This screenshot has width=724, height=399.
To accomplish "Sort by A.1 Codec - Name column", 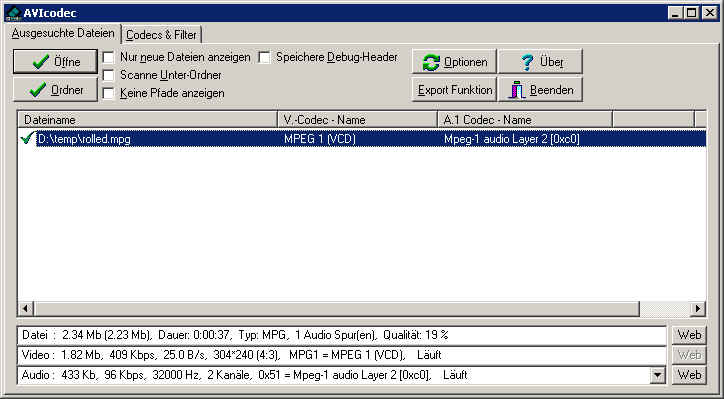I will pyautogui.click(x=525, y=120).
